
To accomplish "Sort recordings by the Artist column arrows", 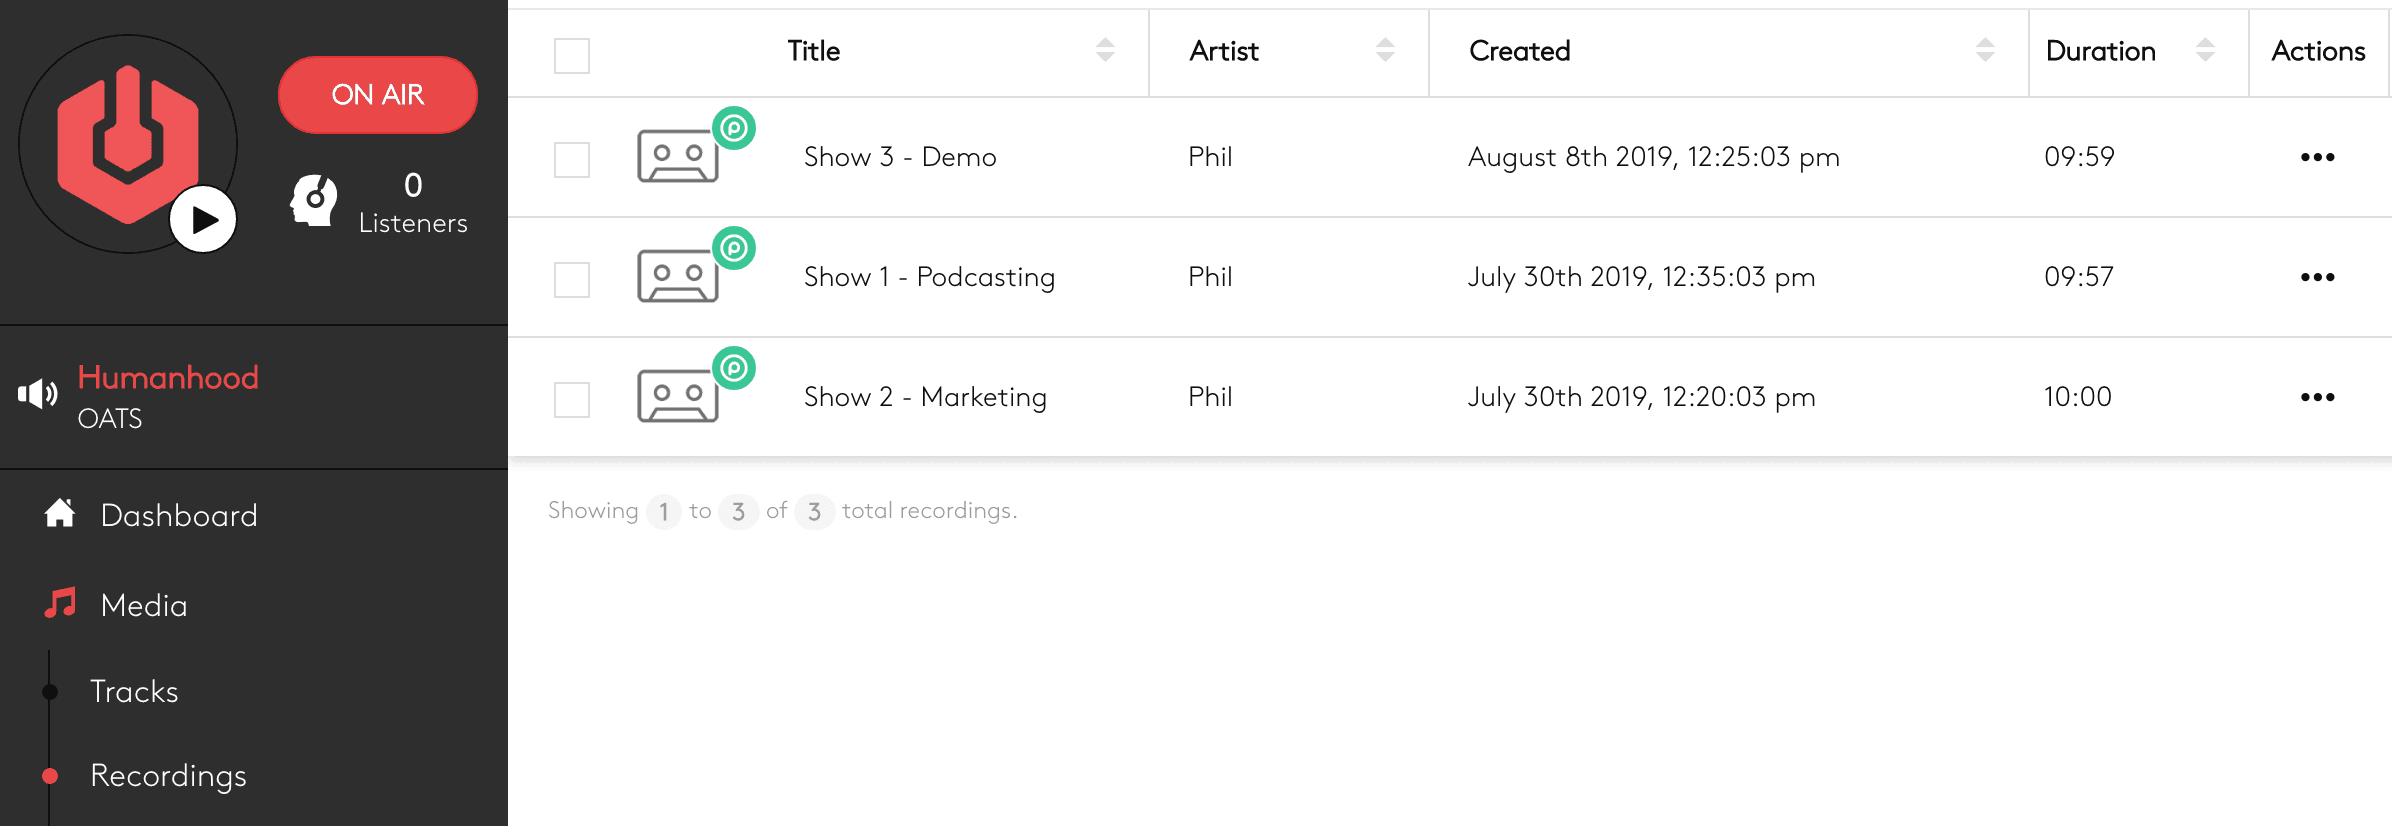I will (x=1385, y=50).
